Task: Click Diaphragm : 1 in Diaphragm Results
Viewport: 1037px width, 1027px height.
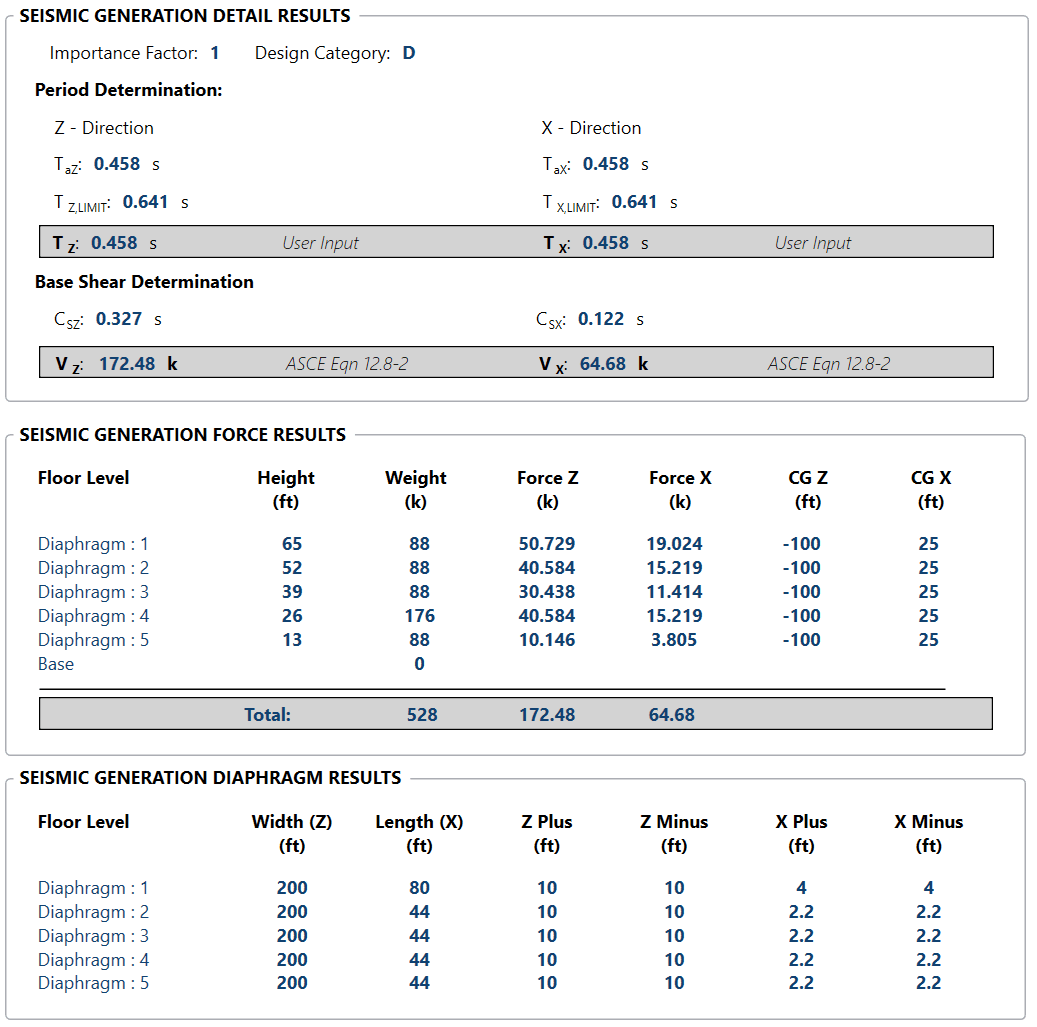Action: tap(93, 888)
